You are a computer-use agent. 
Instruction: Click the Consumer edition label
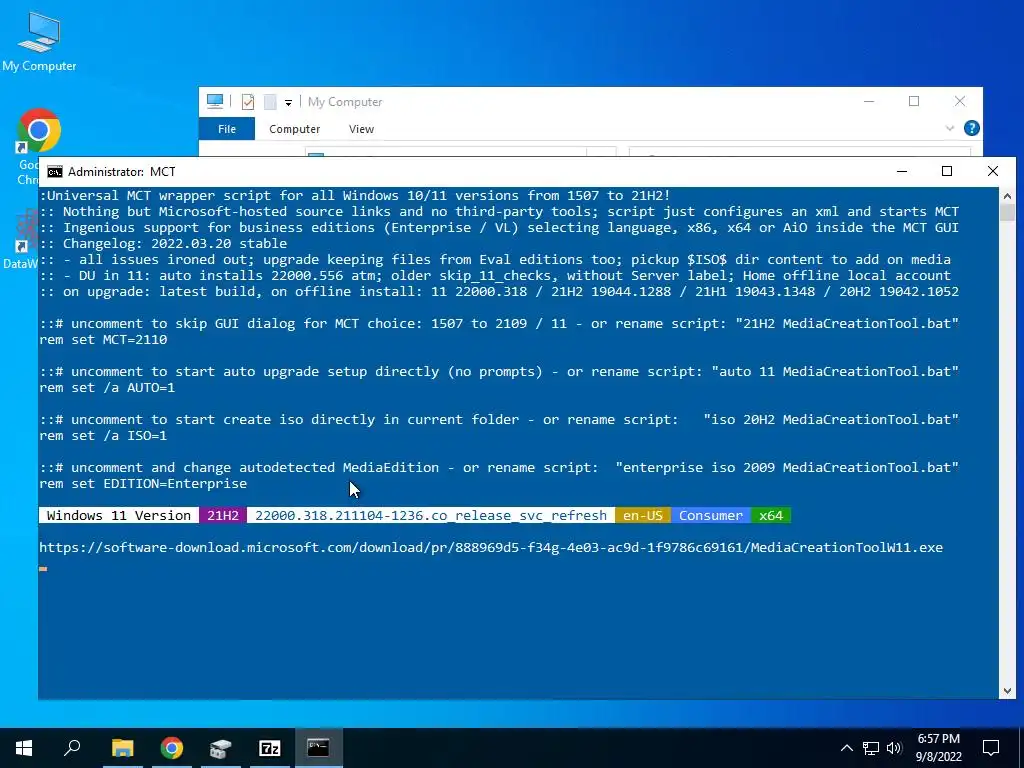pyautogui.click(x=711, y=515)
